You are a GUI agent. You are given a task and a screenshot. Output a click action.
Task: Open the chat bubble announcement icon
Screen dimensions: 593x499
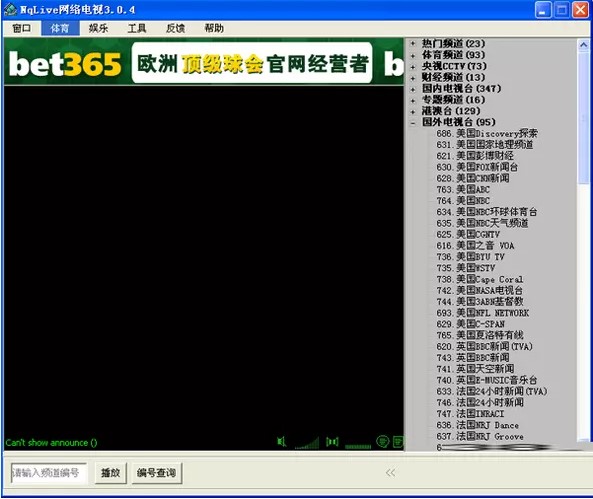coord(383,441)
